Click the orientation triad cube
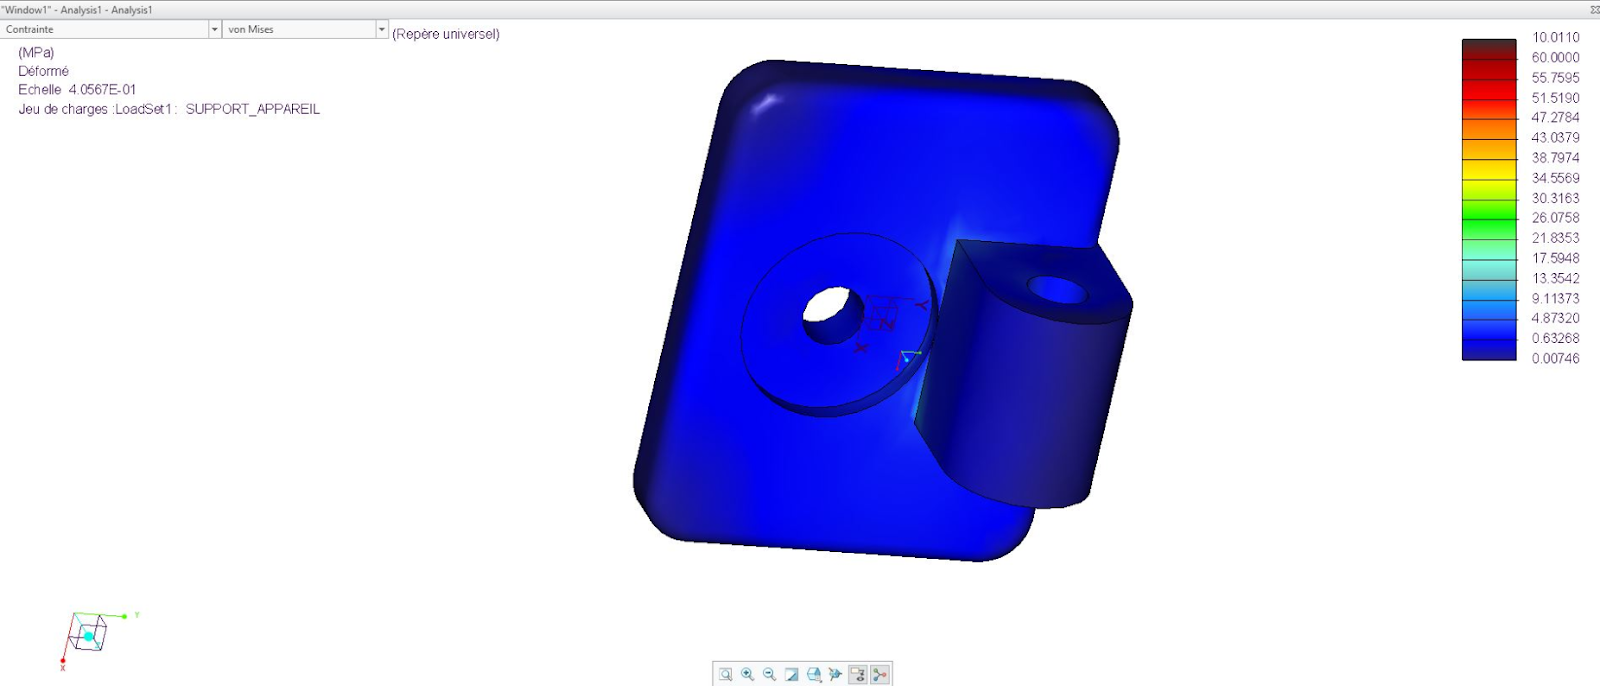 tap(88, 634)
